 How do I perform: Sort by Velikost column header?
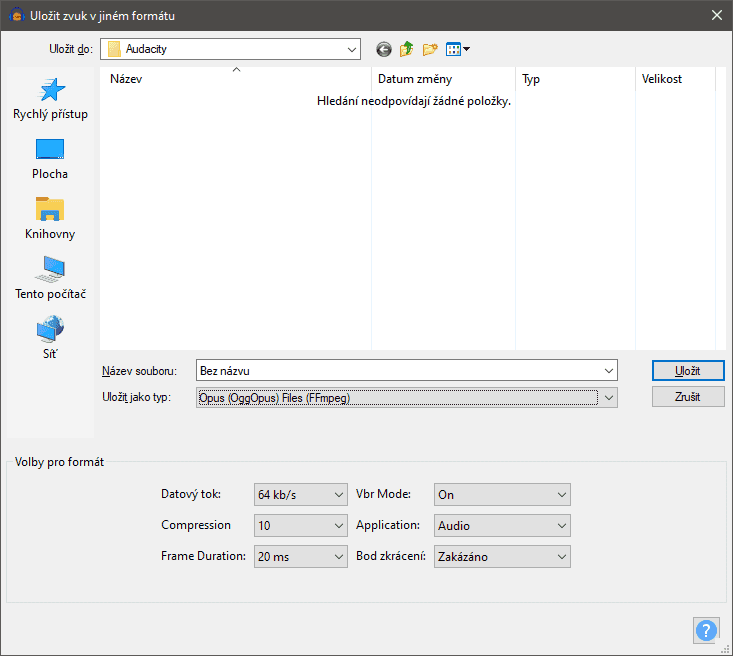point(676,79)
